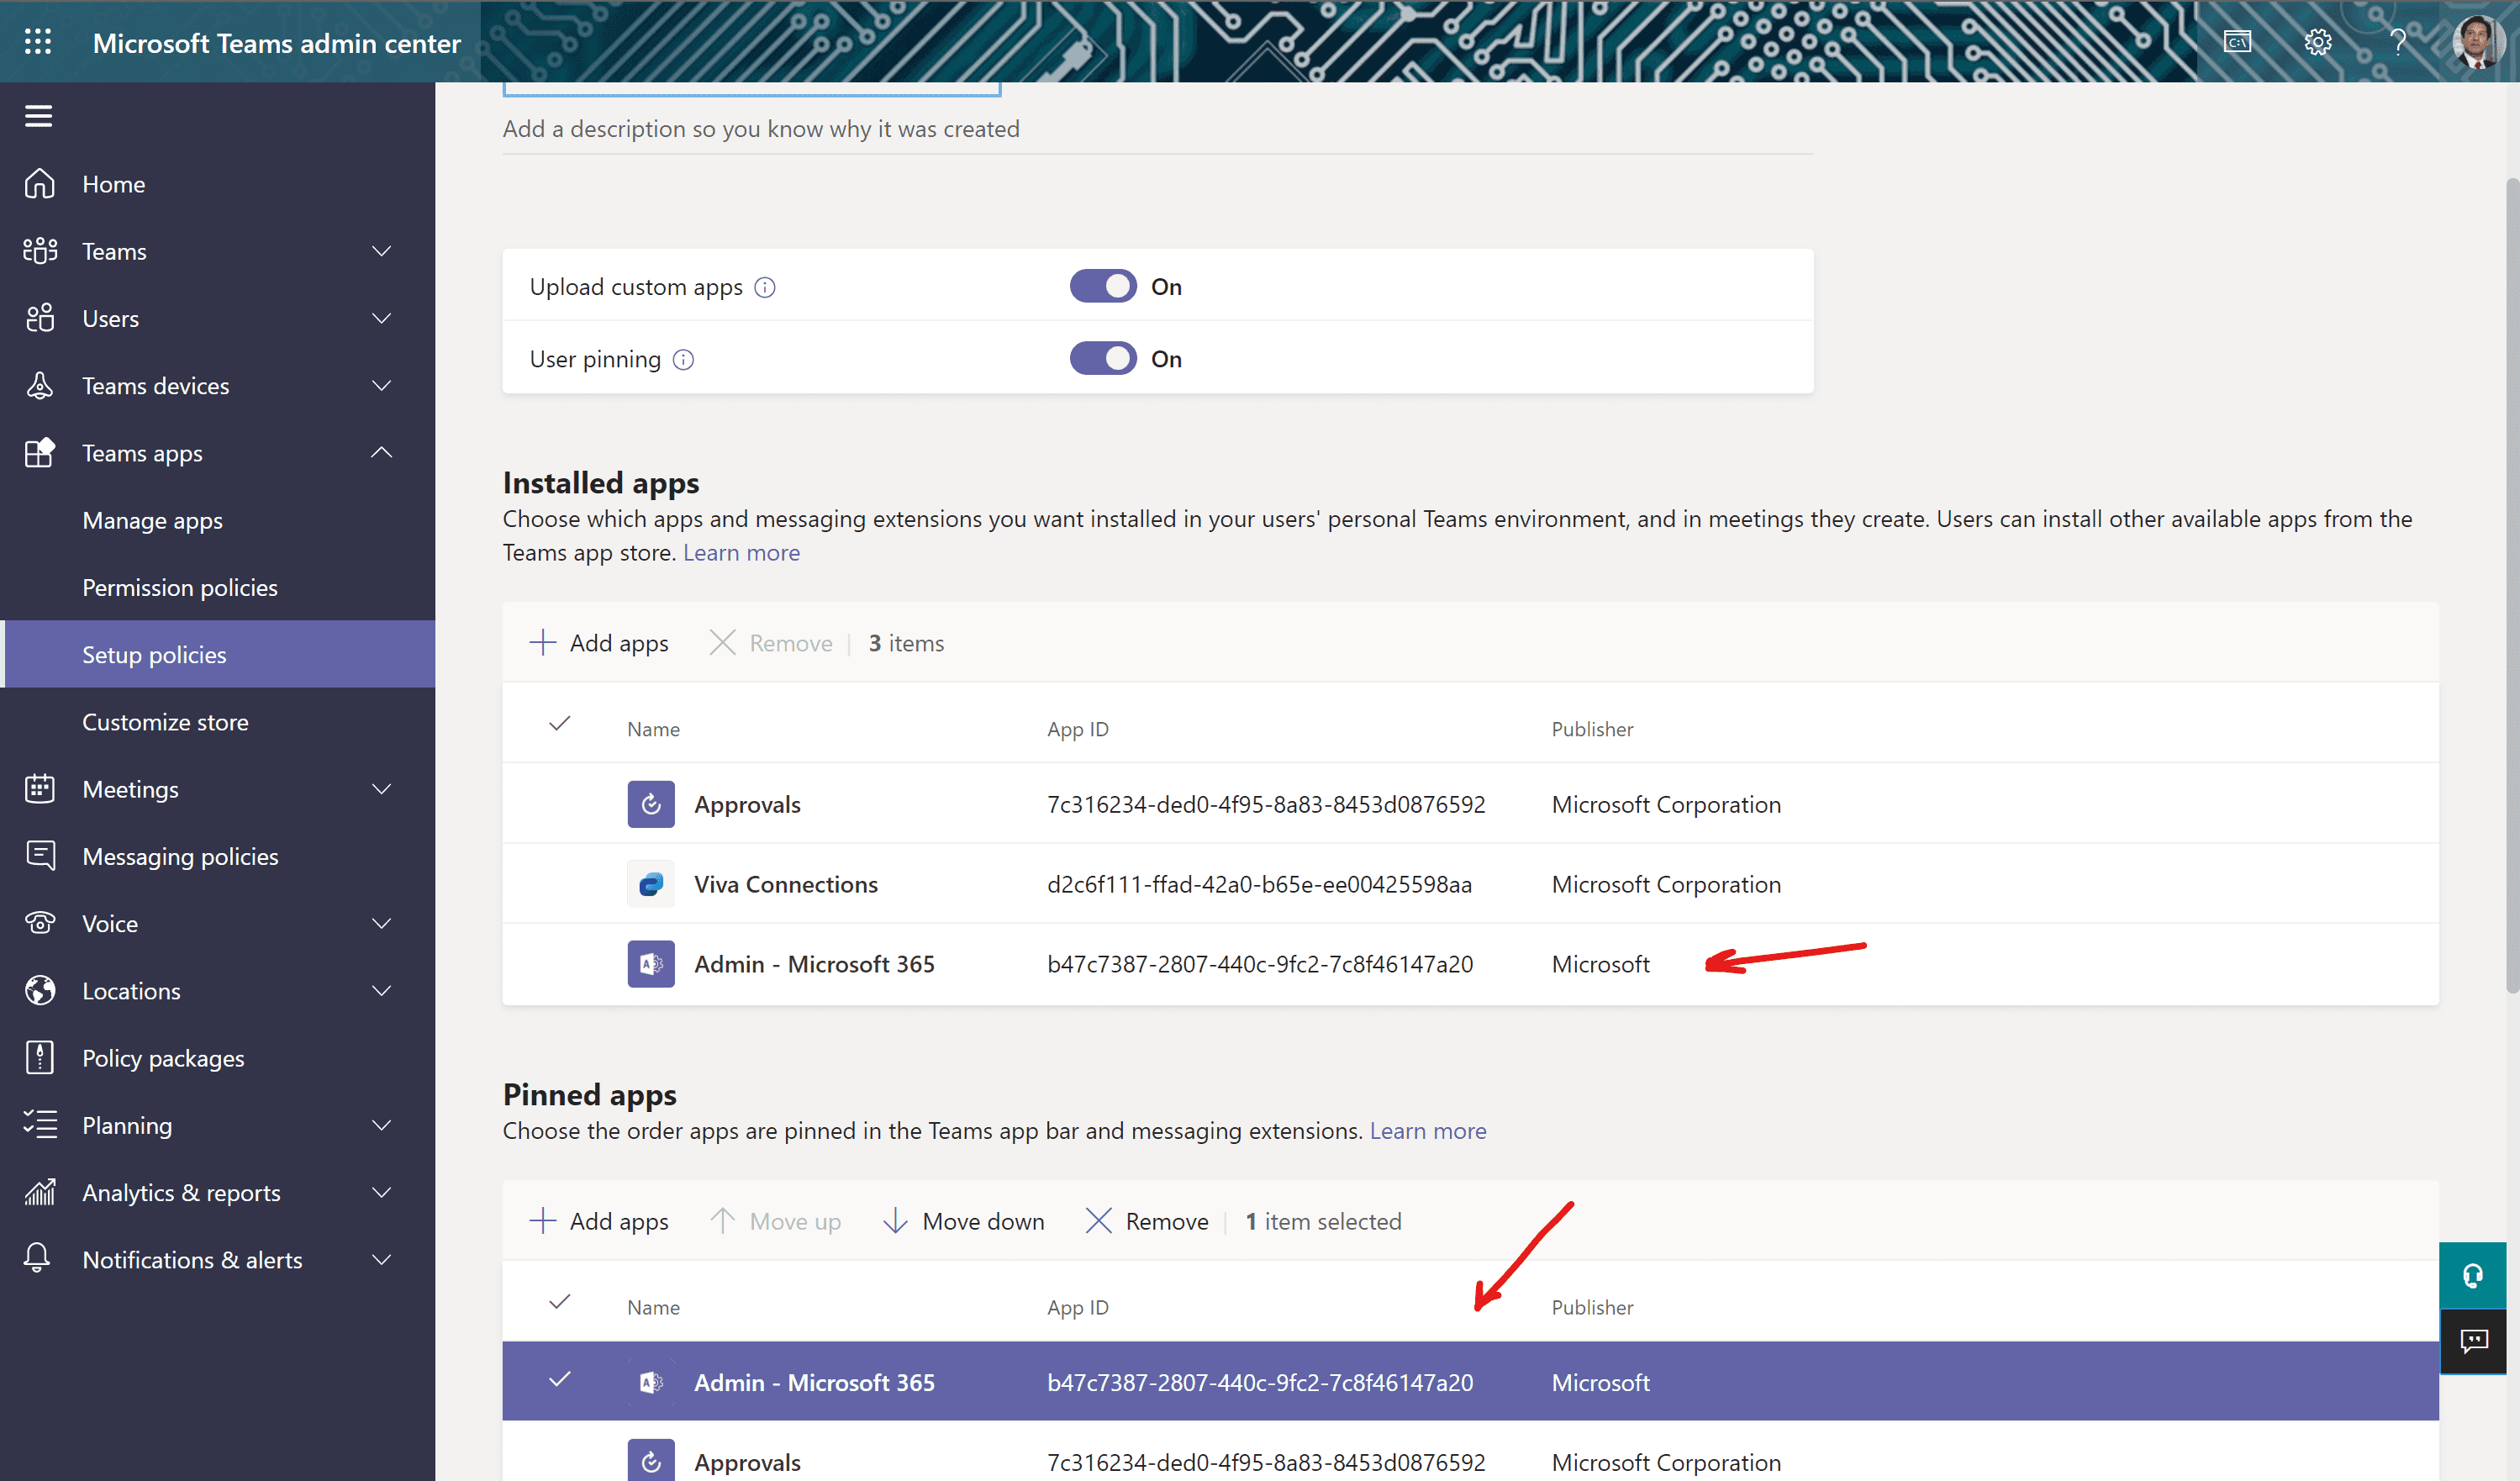Click the Users icon in sidebar
The width and height of the screenshot is (2520, 1481).
click(40, 318)
